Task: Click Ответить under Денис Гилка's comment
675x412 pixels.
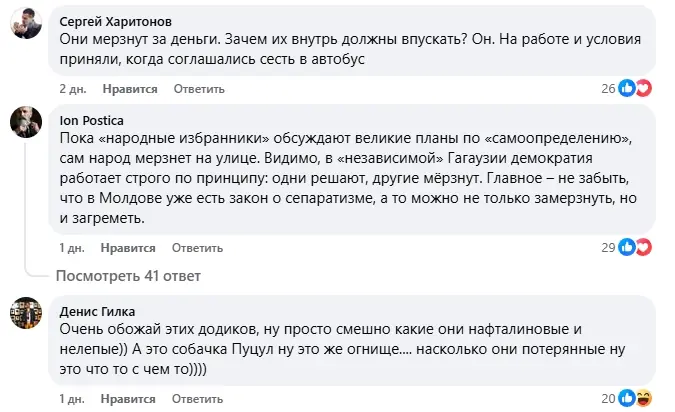Action: coord(197,399)
